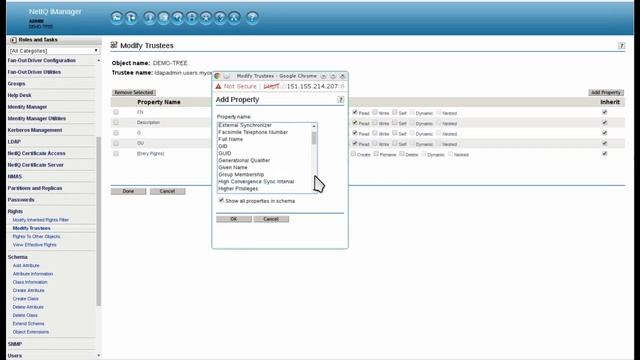Open the View Objects header icon
Image resolution: width=640 pixels, height=360 pixels.
point(164,18)
